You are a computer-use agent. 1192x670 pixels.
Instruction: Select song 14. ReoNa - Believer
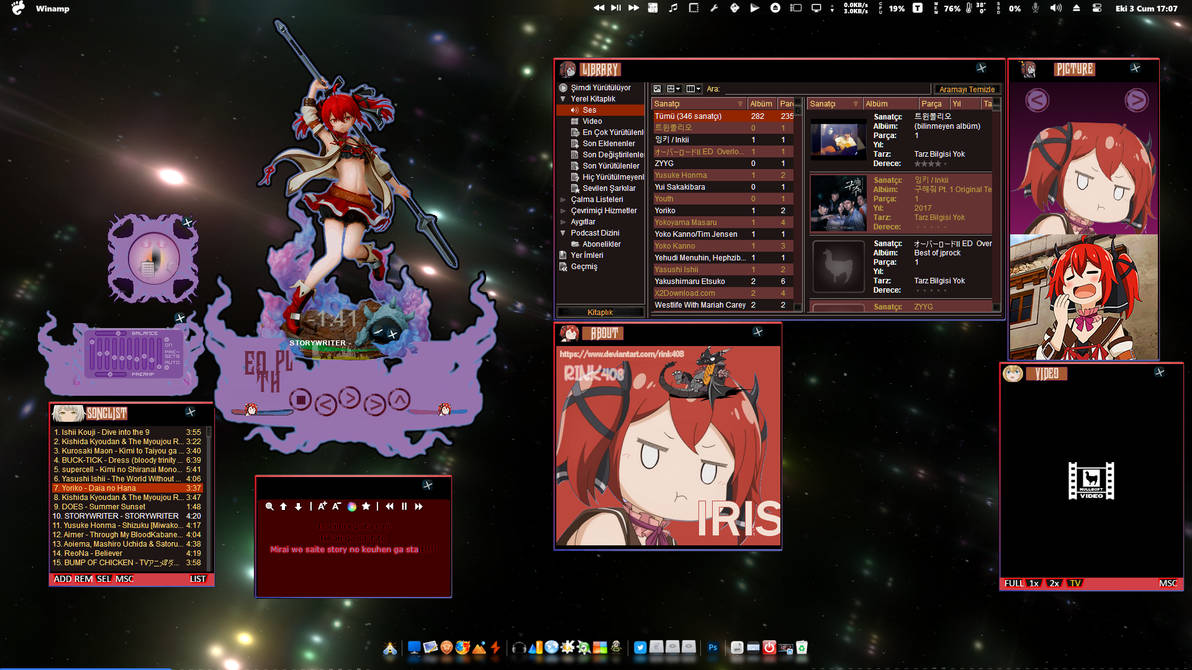click(x=127, y=554)
